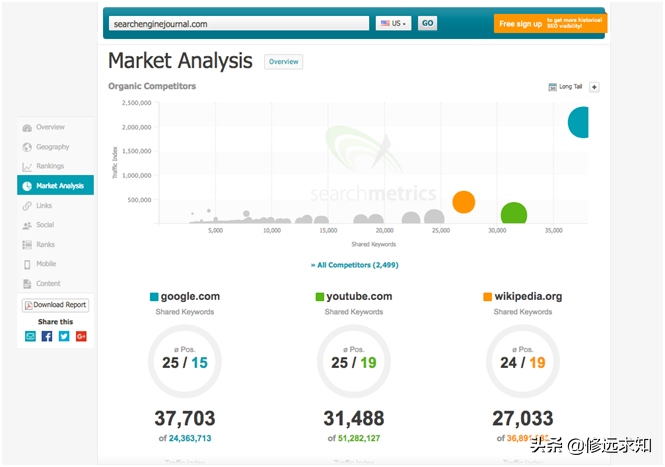Click the Free sign up button
The image size is (665, 467).
(550, 23)
